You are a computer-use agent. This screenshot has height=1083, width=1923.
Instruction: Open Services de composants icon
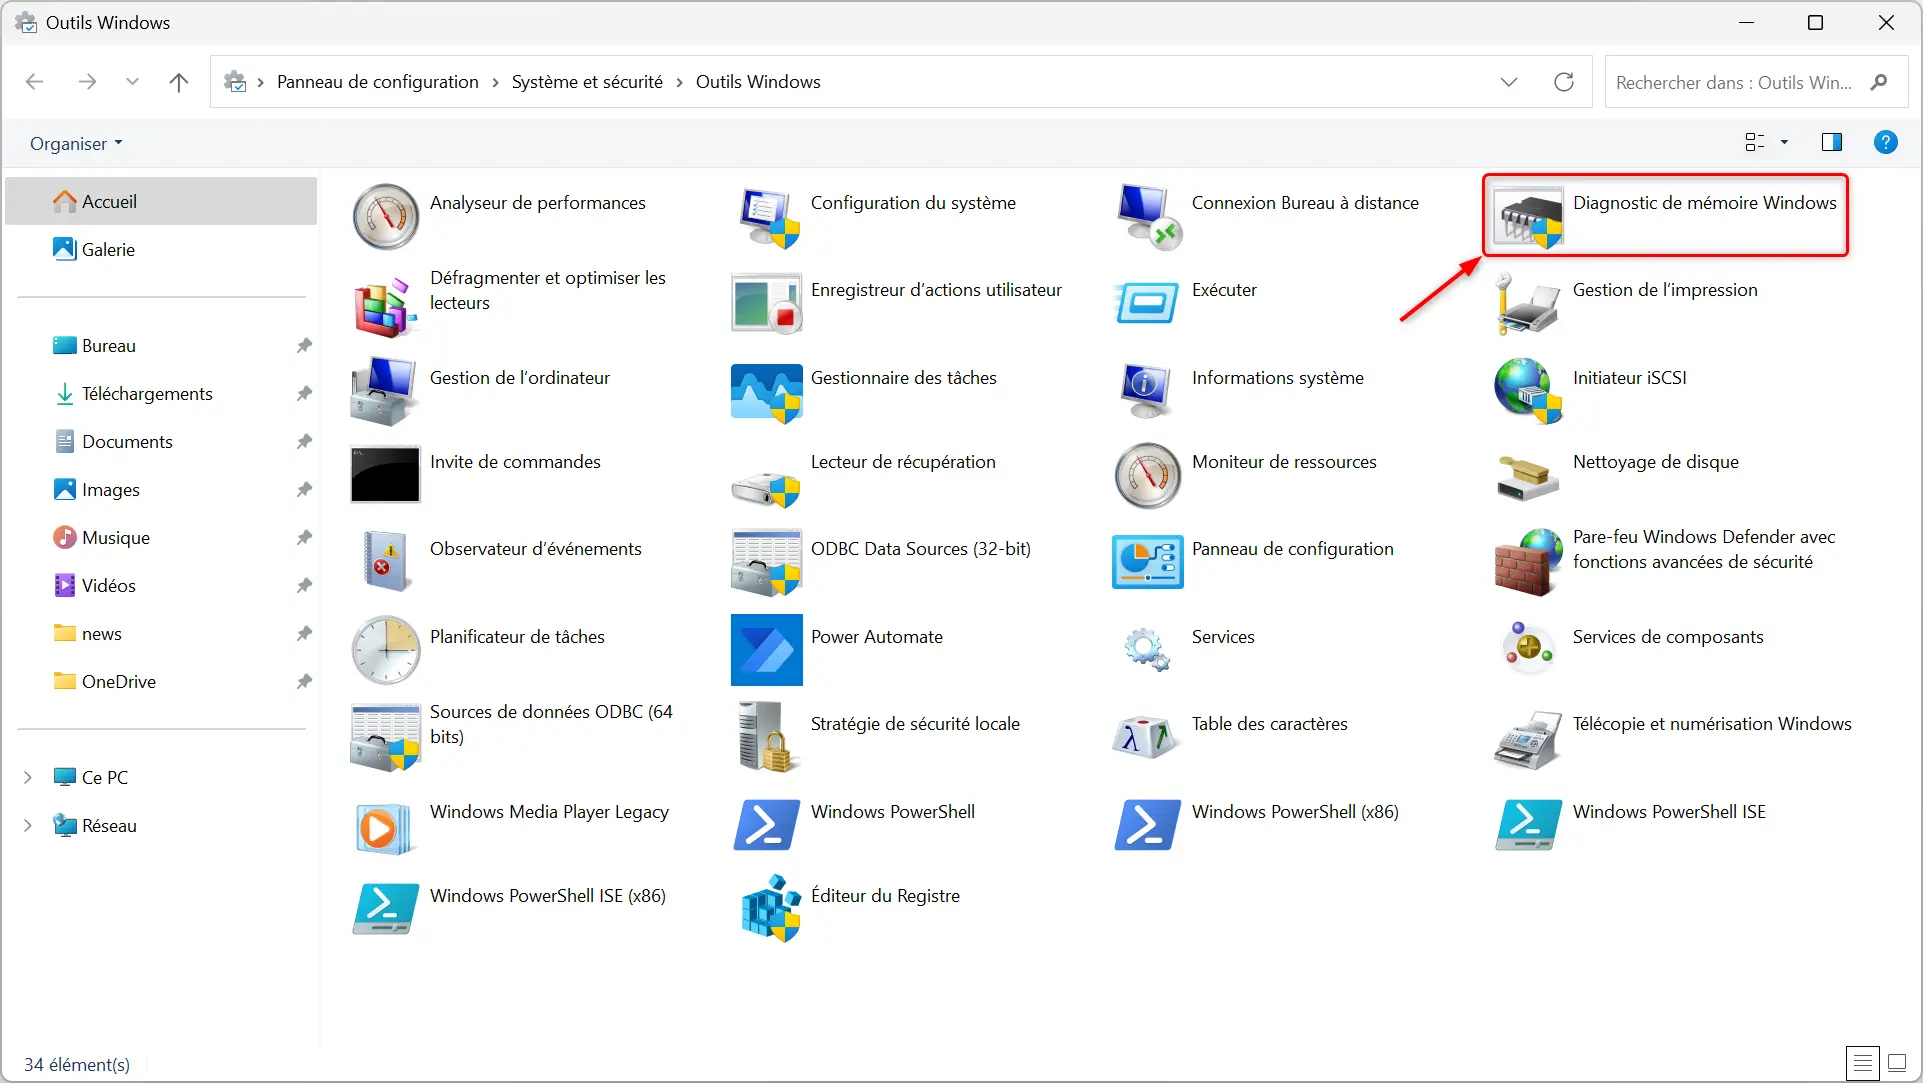point(1528,648)
